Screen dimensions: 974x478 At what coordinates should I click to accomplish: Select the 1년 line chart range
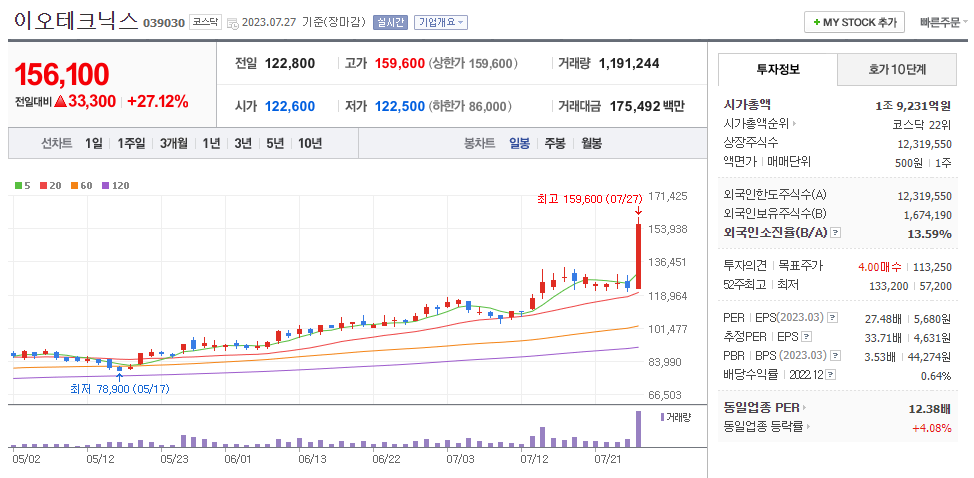coord(211,143)
